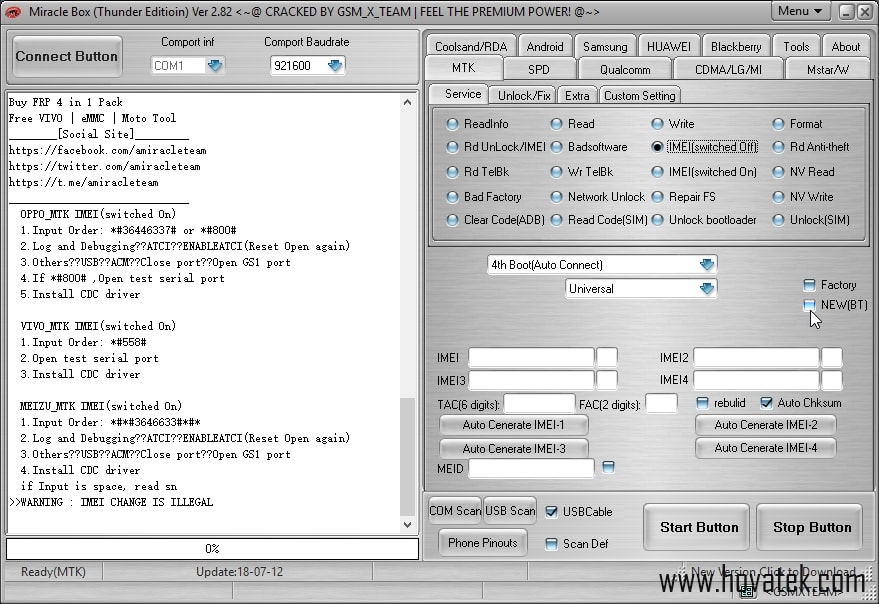This screenshot has width=879, height=604.
Task: Open Phone Pinouts
Action: tap(483, 542)
